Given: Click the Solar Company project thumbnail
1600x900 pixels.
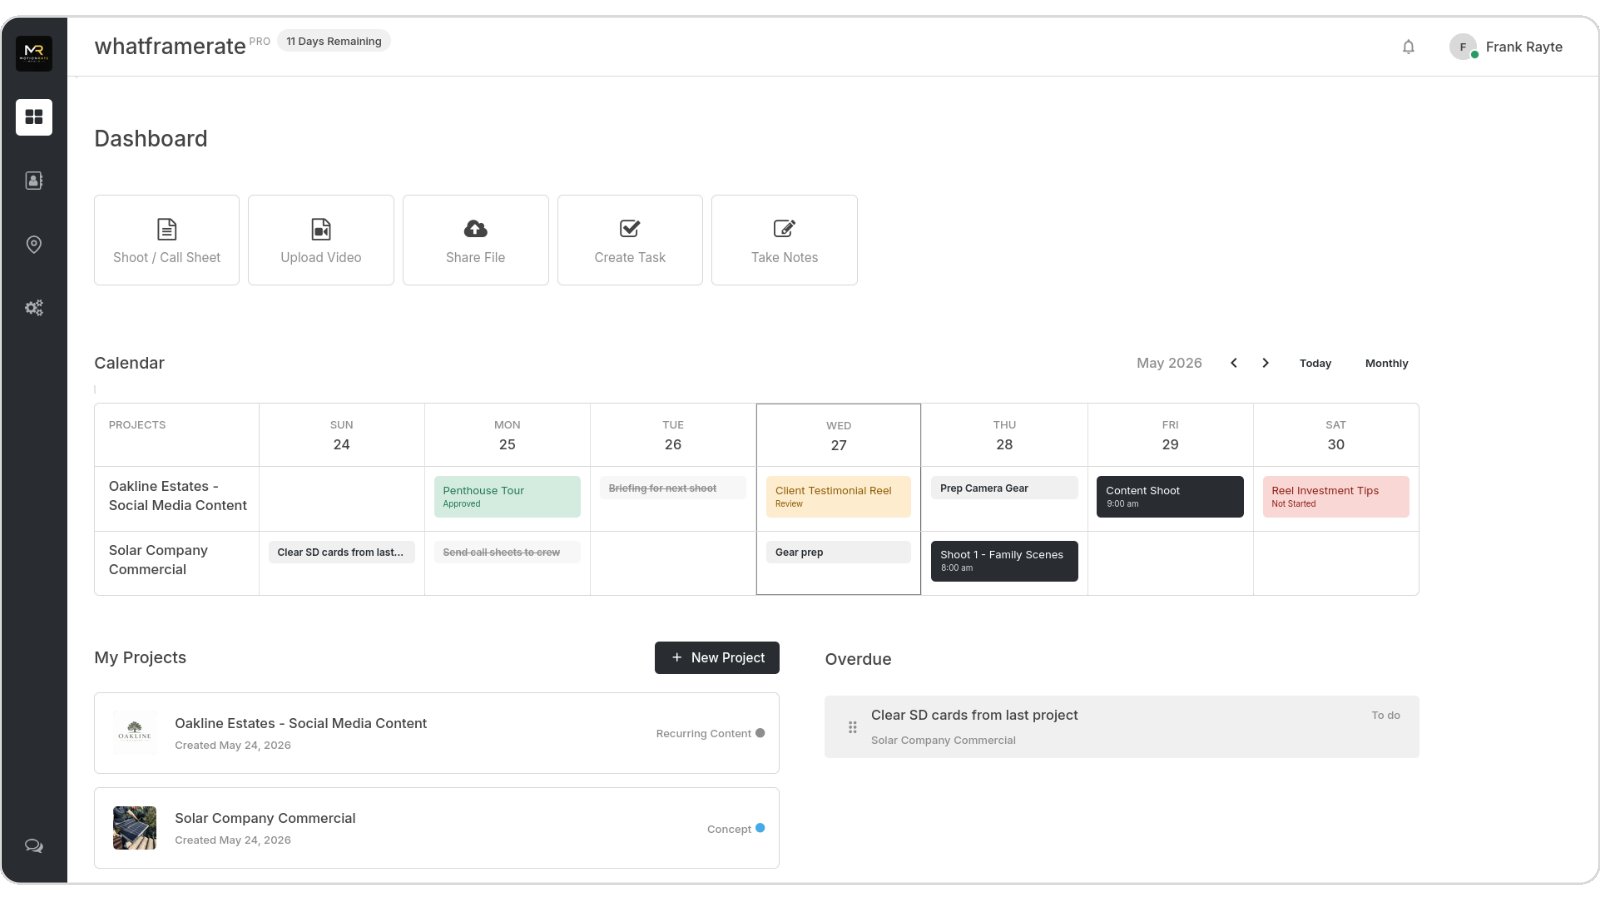Looking at the screenshot, I should tap(135, 828).
